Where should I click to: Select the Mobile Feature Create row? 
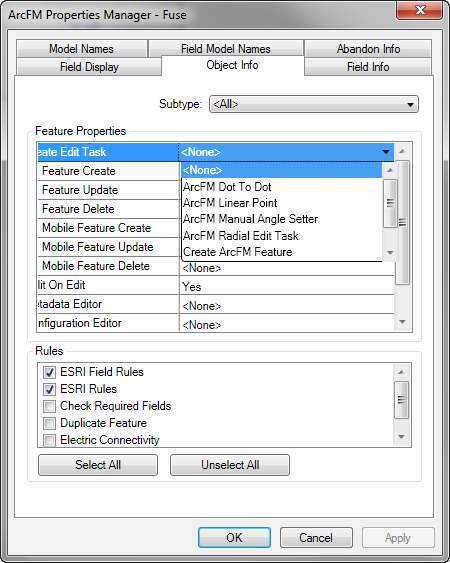pos(108,228)
